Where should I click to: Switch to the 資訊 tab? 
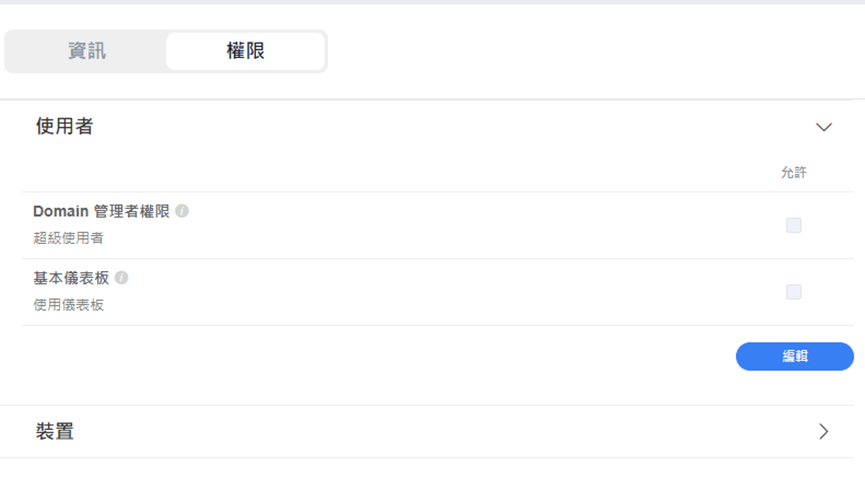coord(87,51)
